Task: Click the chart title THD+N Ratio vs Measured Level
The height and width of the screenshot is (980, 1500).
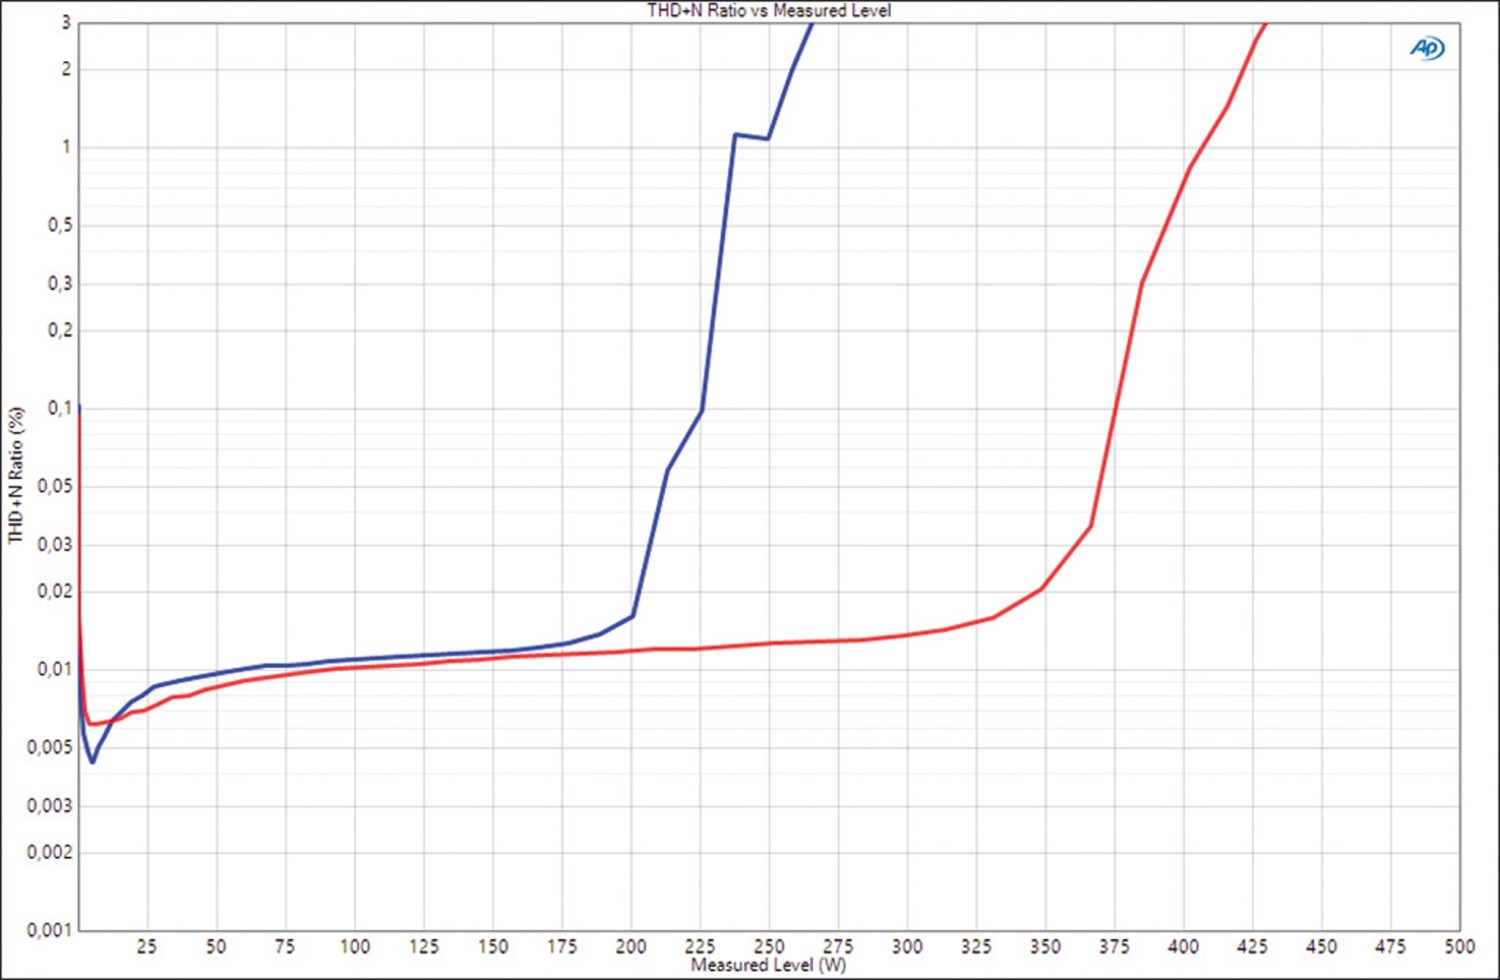Action: pos(768,10)
